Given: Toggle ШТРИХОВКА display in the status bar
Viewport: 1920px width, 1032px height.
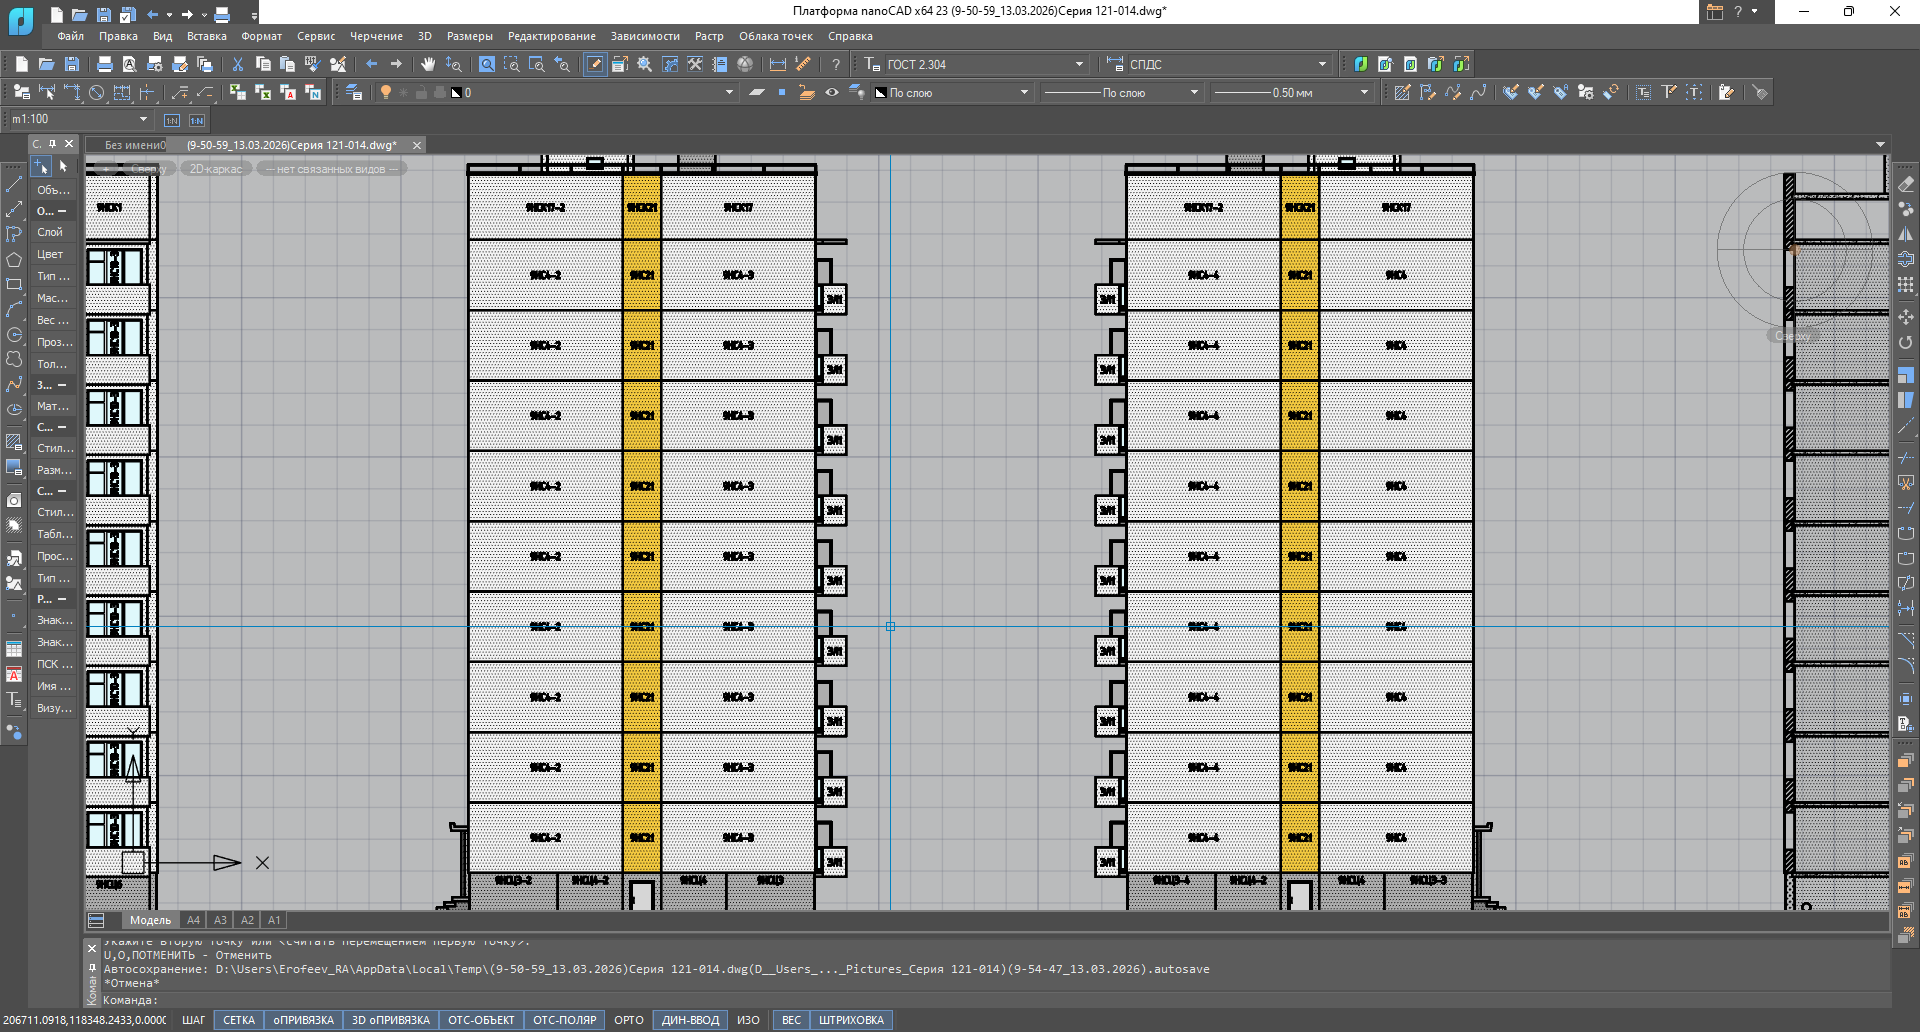Looking at the screenshot, I should (851, 1020).
